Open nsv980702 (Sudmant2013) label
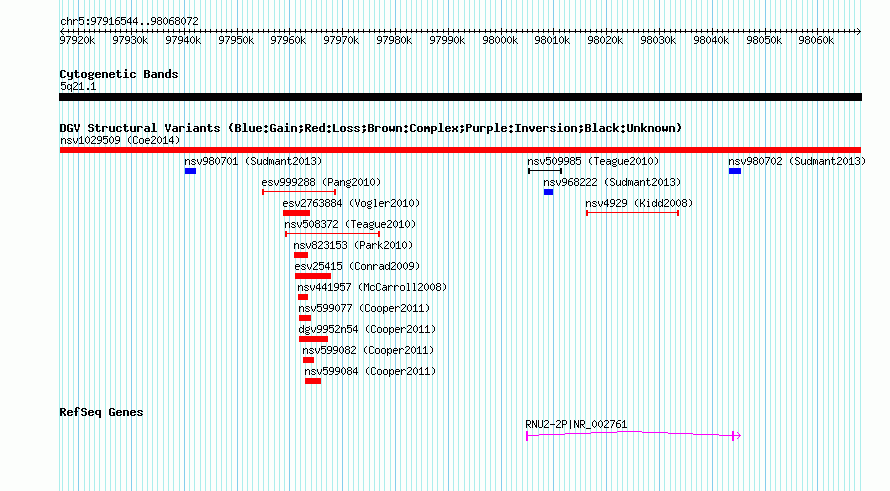This screenshot has height=491, width=890. coord(797,161)
